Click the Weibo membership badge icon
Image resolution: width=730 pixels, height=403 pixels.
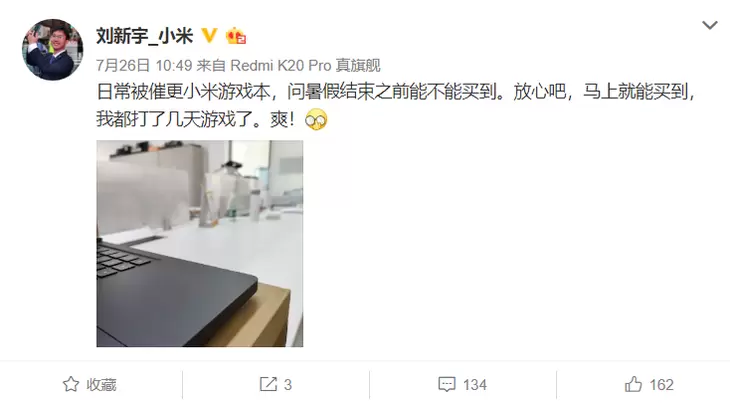[236, 36]
